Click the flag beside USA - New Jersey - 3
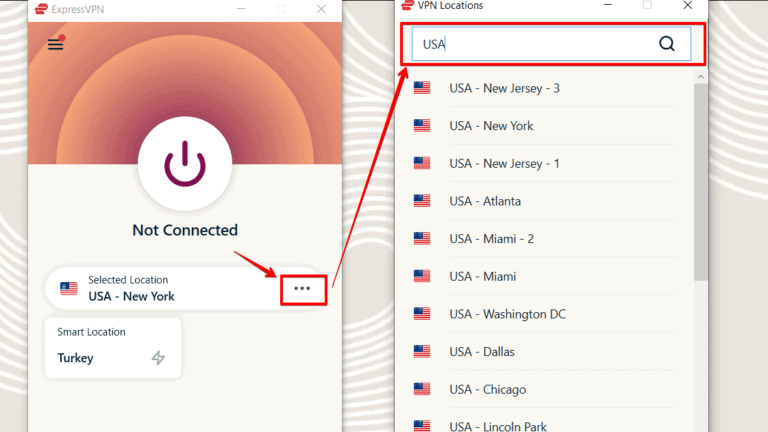Viewport: 768px width, 432px height. pyautogui.click(x=422, y=88)
